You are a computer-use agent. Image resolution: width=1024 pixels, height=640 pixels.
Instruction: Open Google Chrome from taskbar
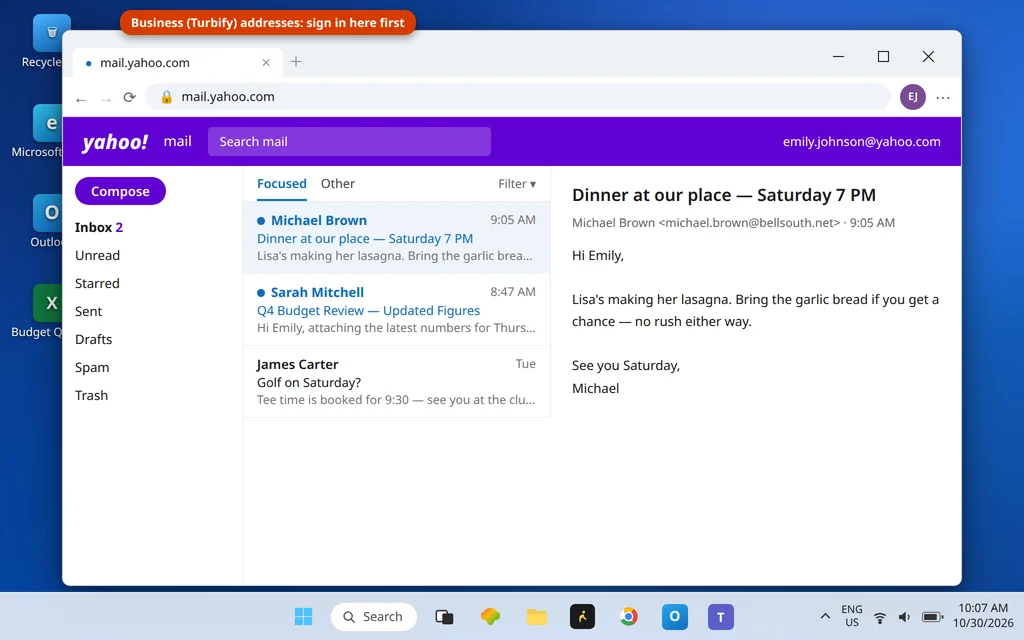628,616
